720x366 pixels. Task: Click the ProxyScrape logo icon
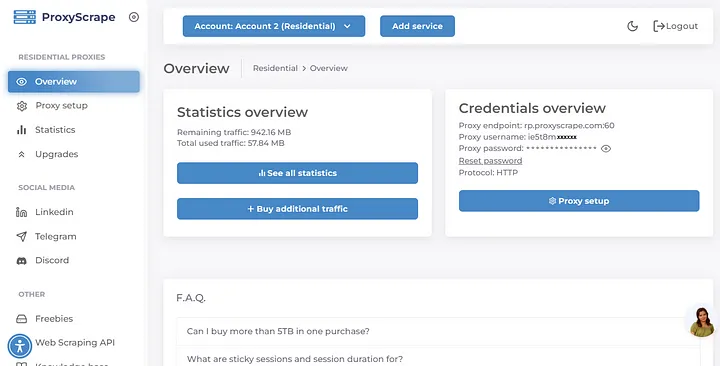[x=25, y=17]
